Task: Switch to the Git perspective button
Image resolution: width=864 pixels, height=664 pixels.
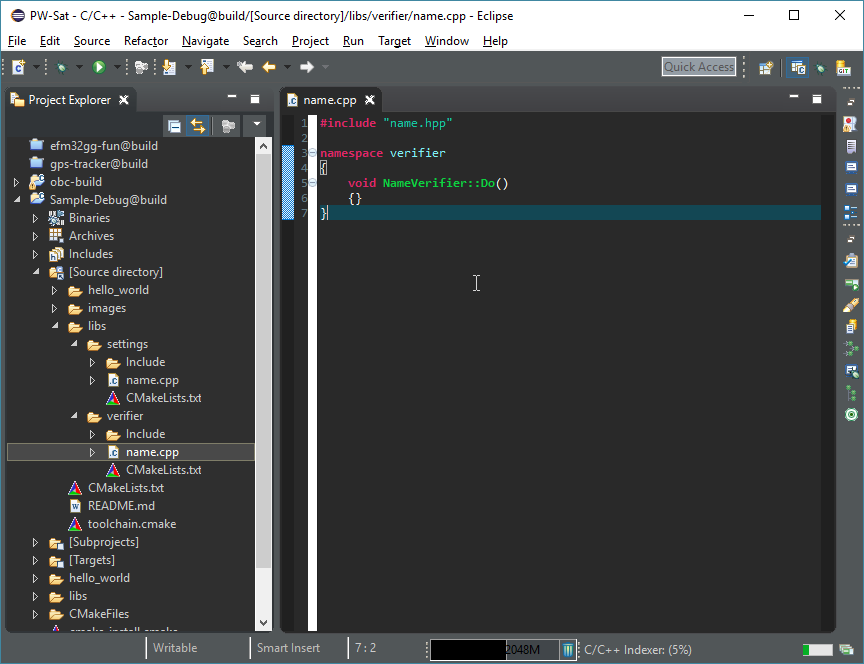Action: 843,68
